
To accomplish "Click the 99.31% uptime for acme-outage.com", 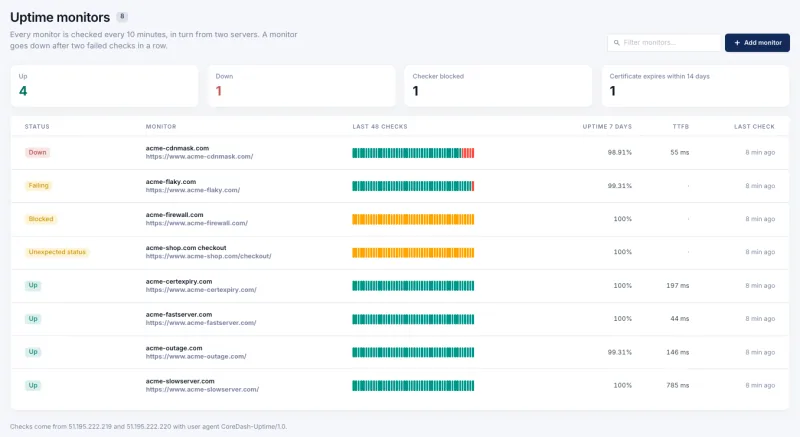I will pos(619,352).
